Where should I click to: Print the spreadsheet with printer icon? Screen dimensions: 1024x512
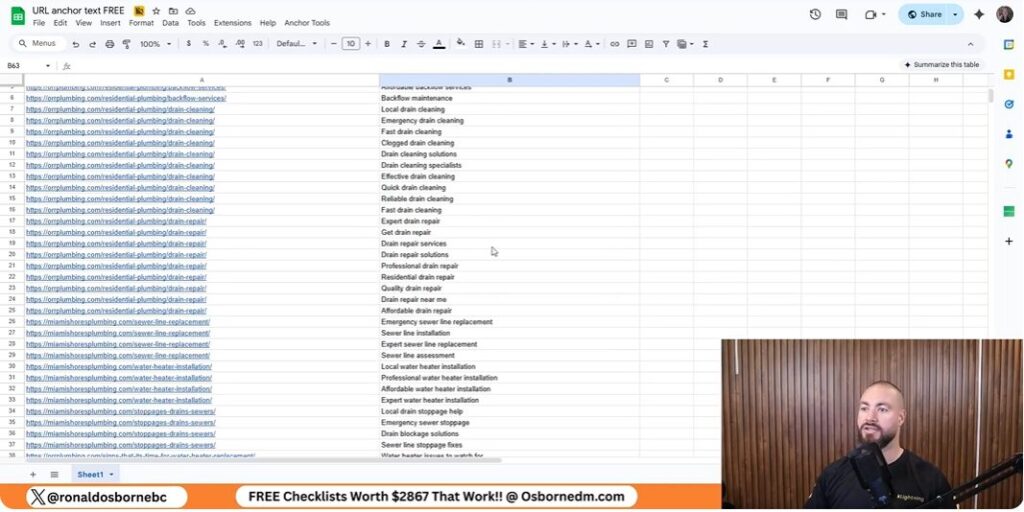pos(110,44)
